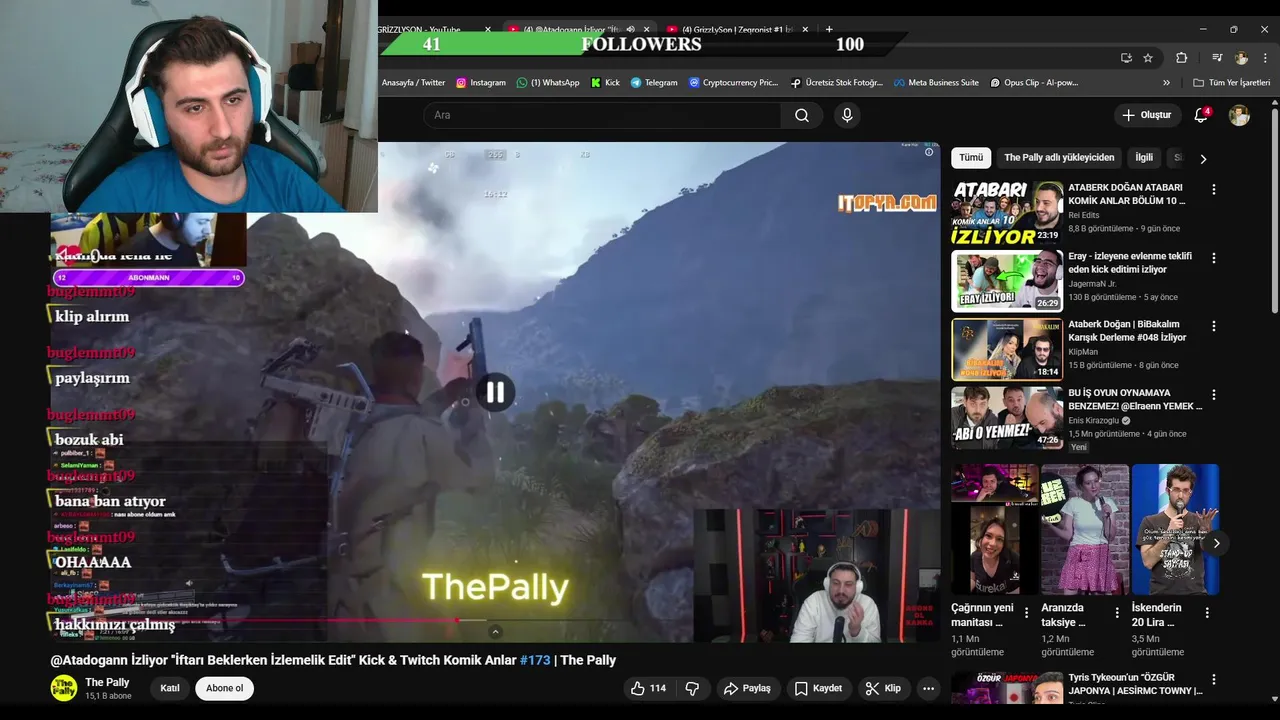The image size is (1280, 720).
Task: Open options for BU İŞ OYUN OYNAMAYA video
Action: coord(1214,395)
